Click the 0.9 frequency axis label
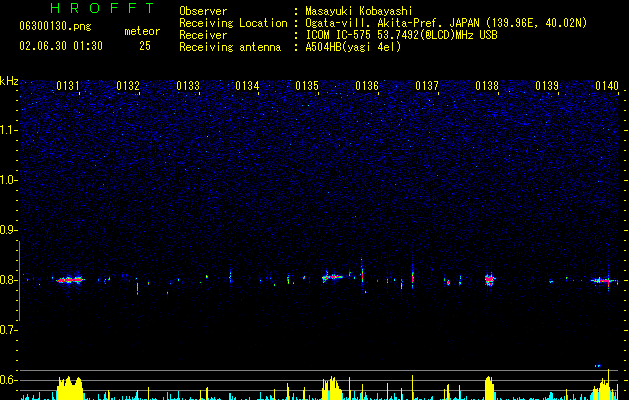 (x=8, y=230)
